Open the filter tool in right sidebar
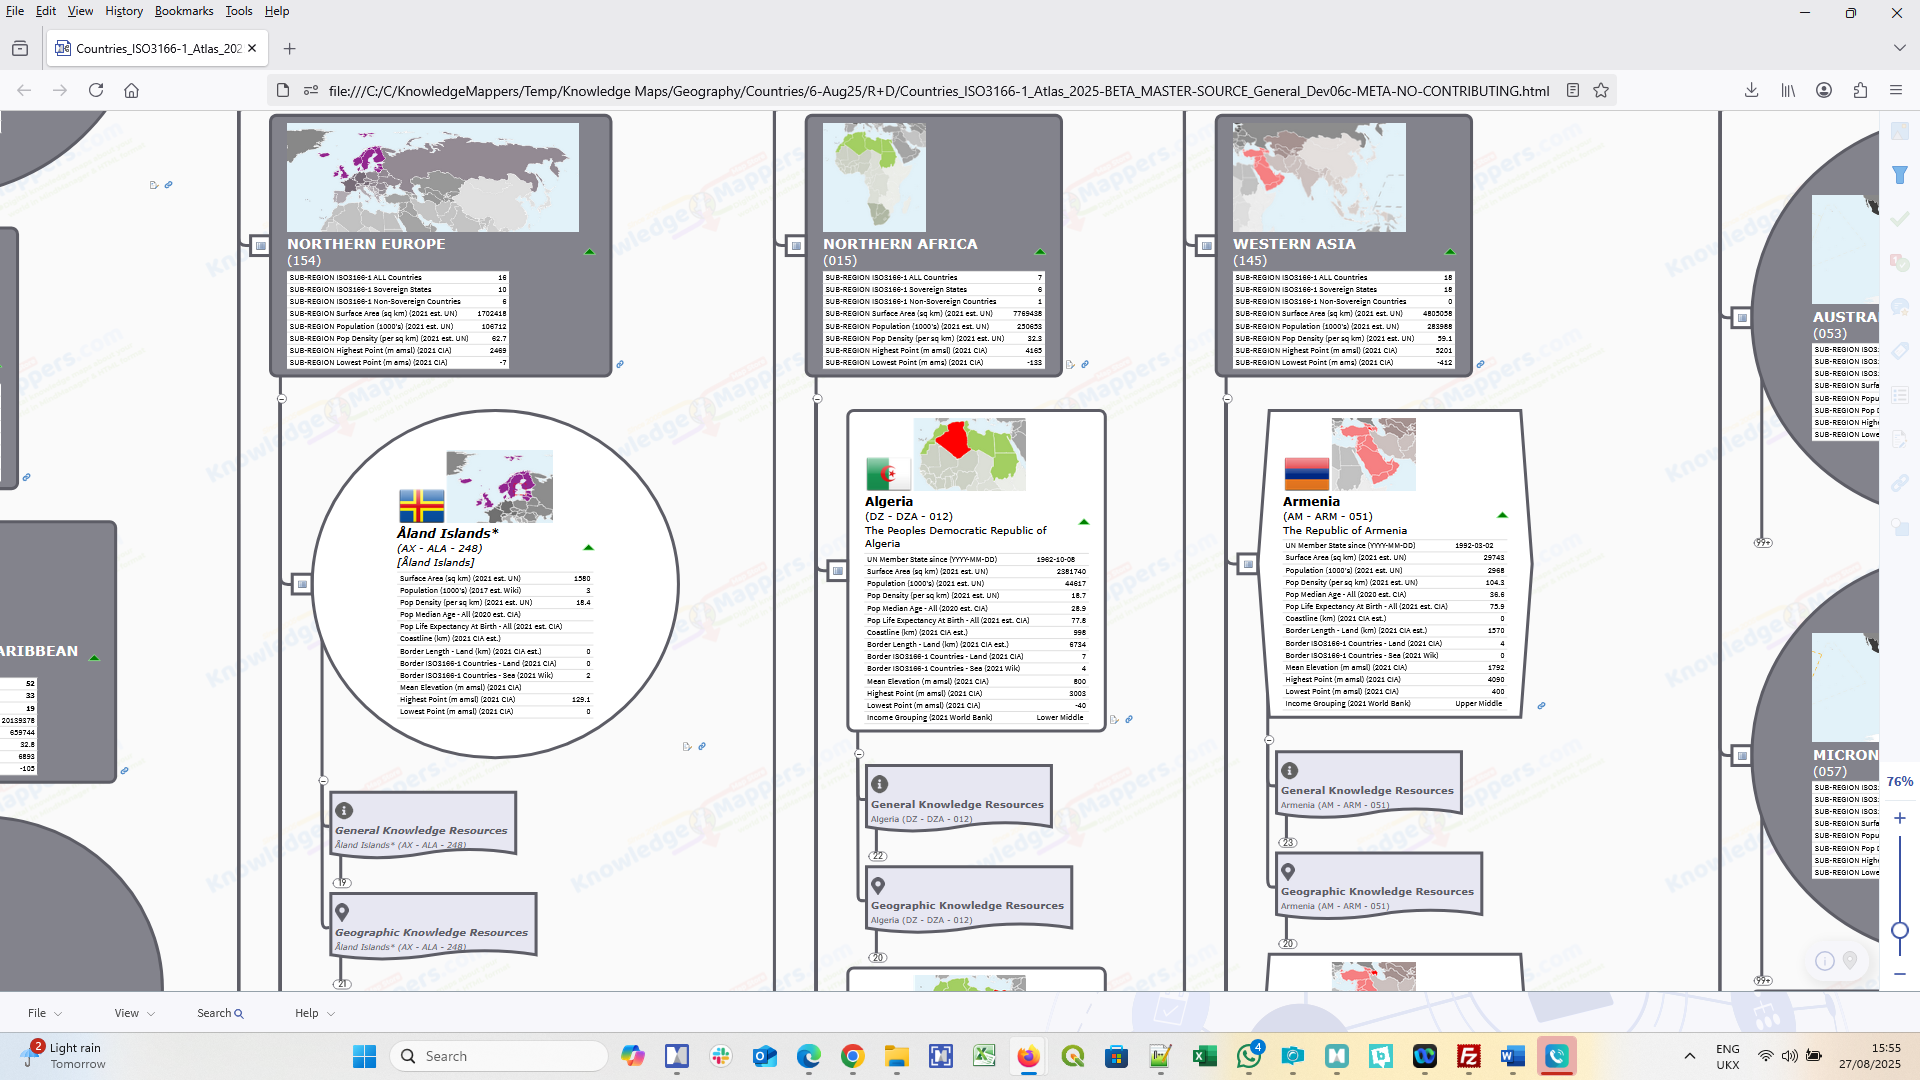The image size is (1920, 1080). coord(1900,175)
